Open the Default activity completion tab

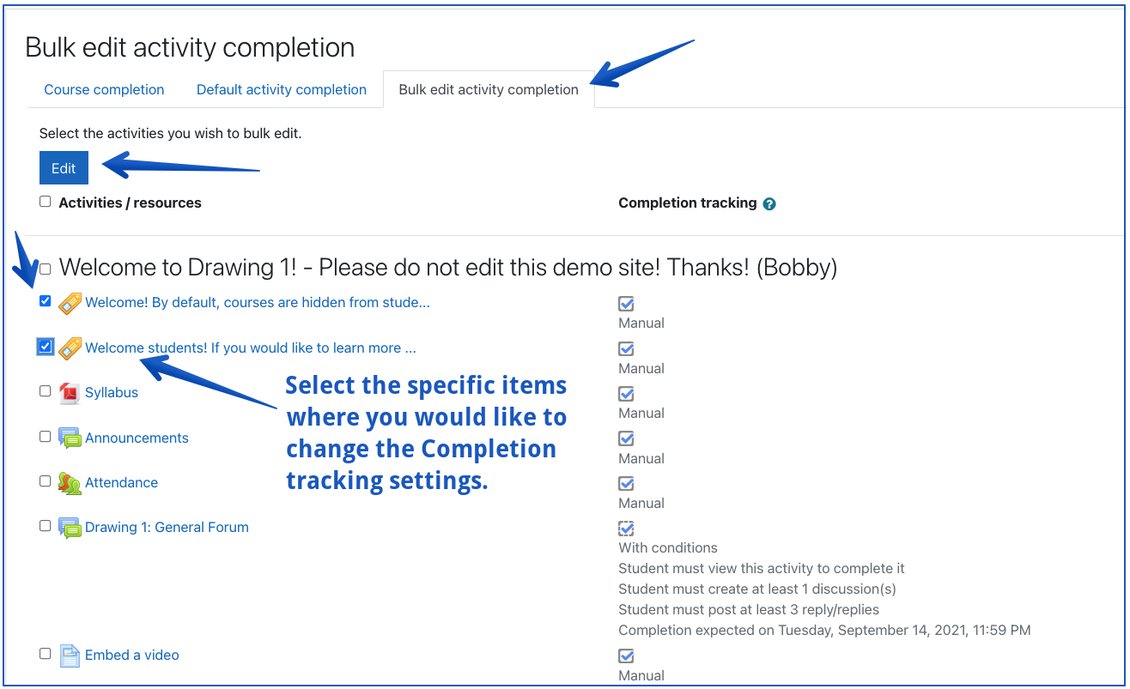281,89
